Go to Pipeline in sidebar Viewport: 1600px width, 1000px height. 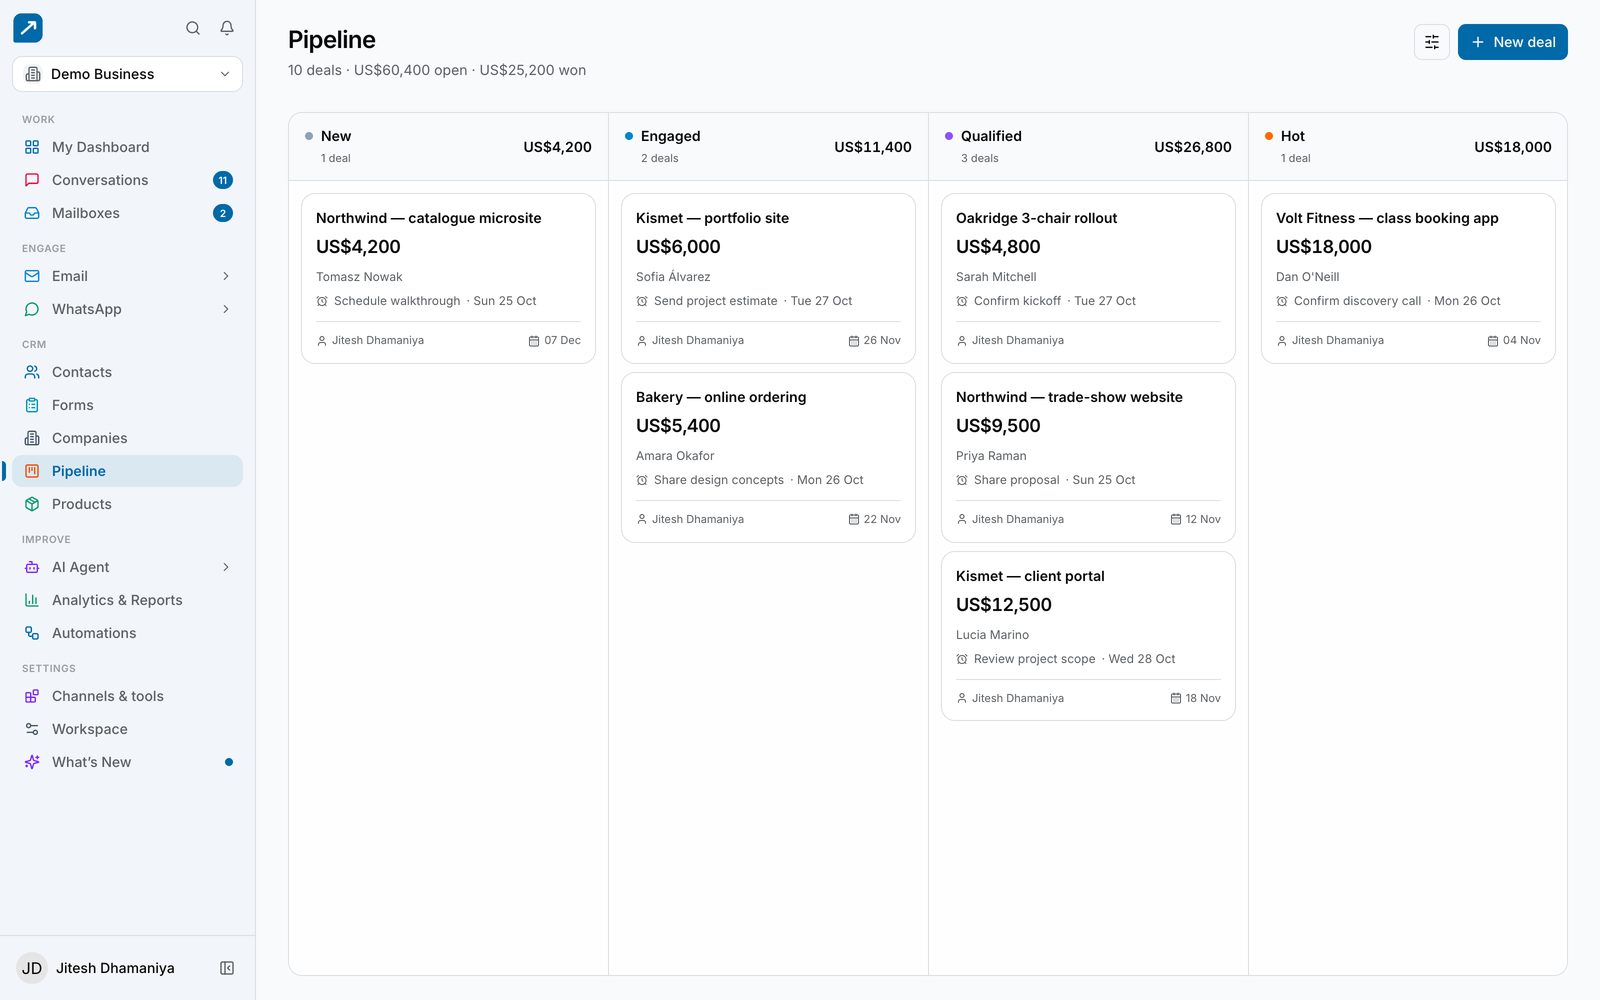(x=127, y=471)
